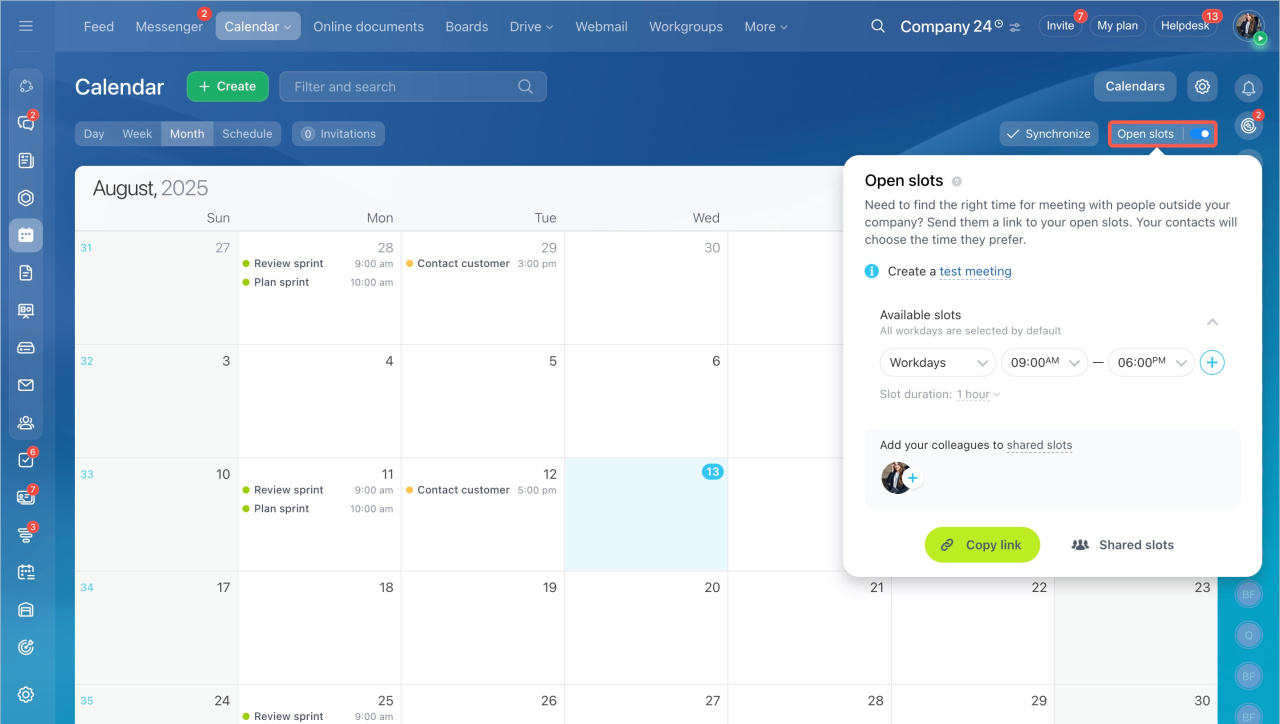The image size is (1280, 724).
Task: Open Helpdesk button with badge 13
Action: (x=1185, y=26)
